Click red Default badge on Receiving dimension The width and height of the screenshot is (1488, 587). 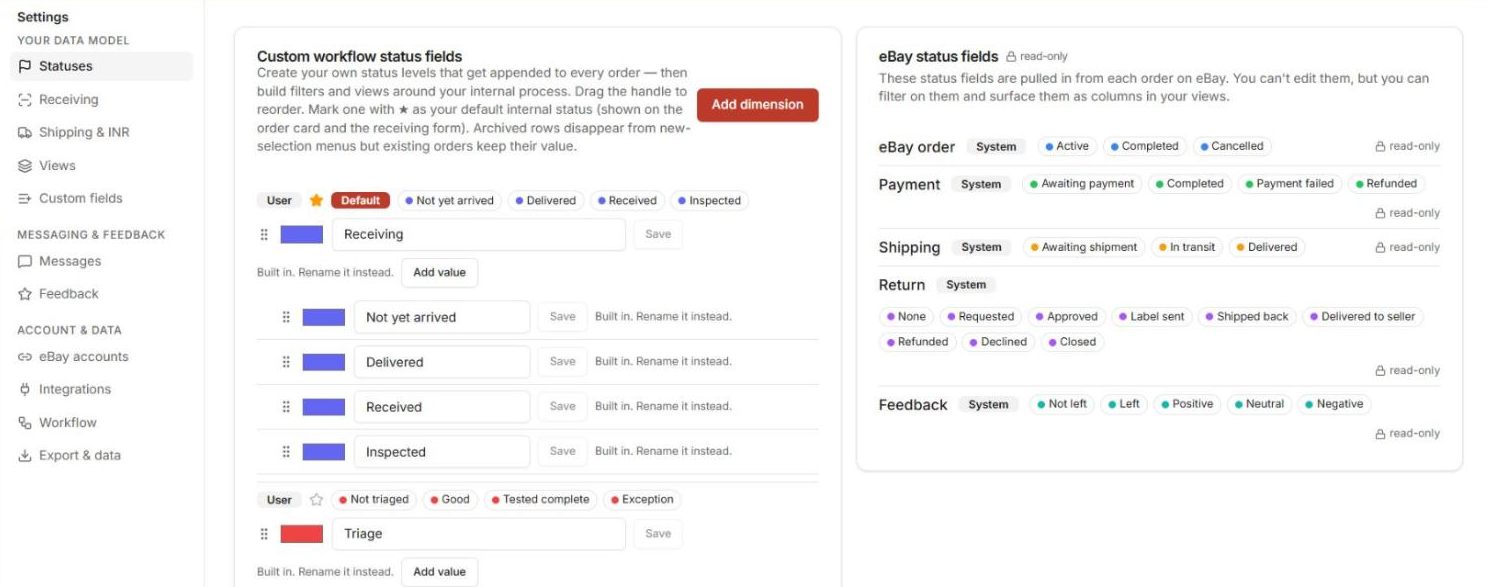[360, 200]
